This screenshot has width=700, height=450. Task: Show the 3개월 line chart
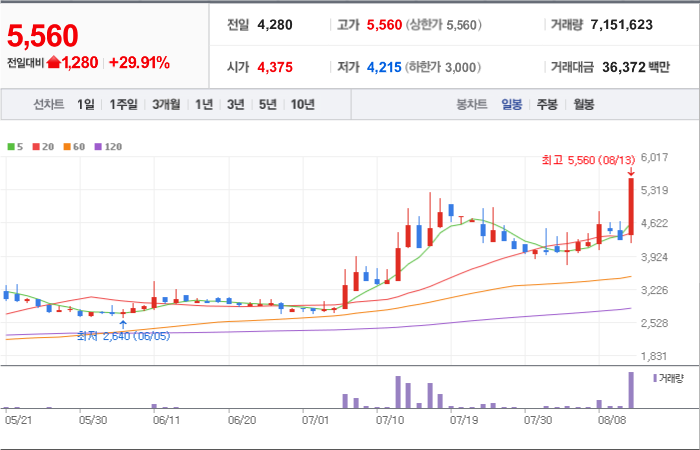tap(166, 104)
